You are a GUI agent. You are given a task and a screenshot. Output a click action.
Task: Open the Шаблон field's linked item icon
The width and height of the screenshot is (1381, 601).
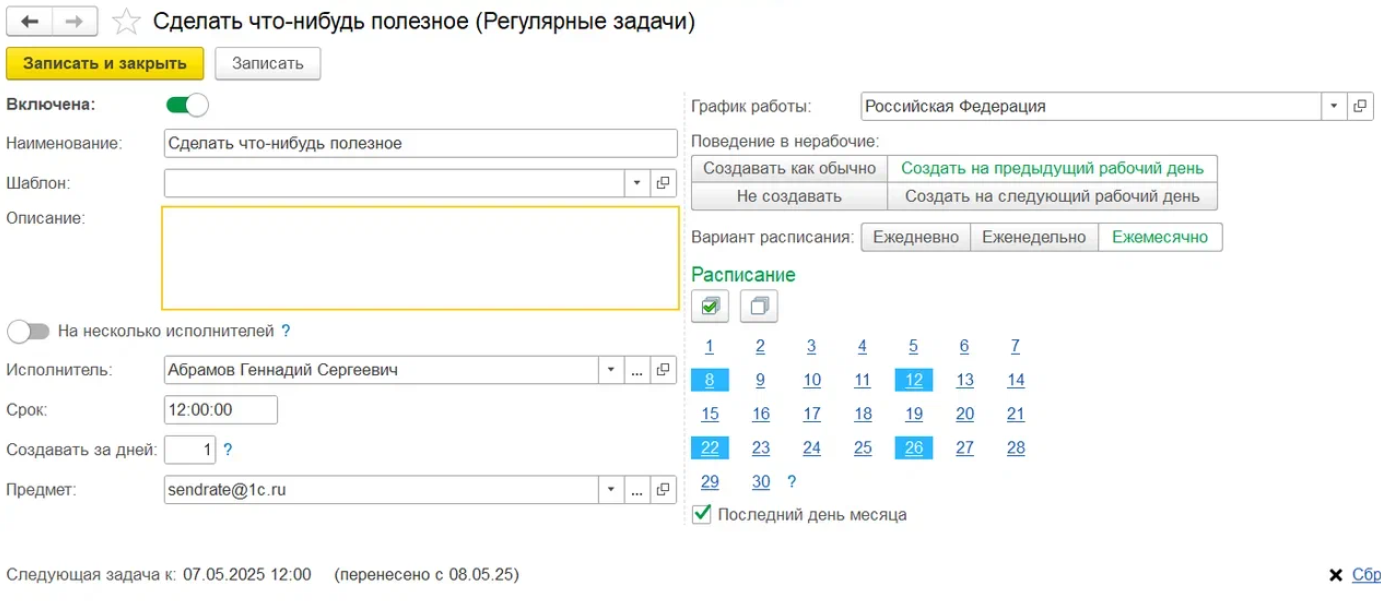click(663, 183)
